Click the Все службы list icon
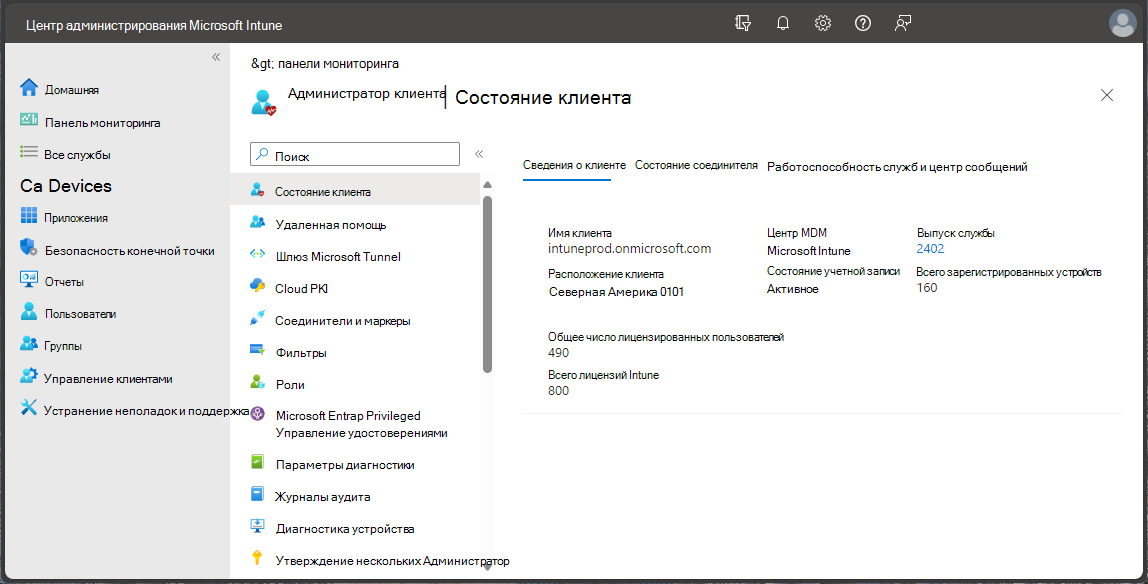The image size is (1148, 584). click(x=29, y=153)
